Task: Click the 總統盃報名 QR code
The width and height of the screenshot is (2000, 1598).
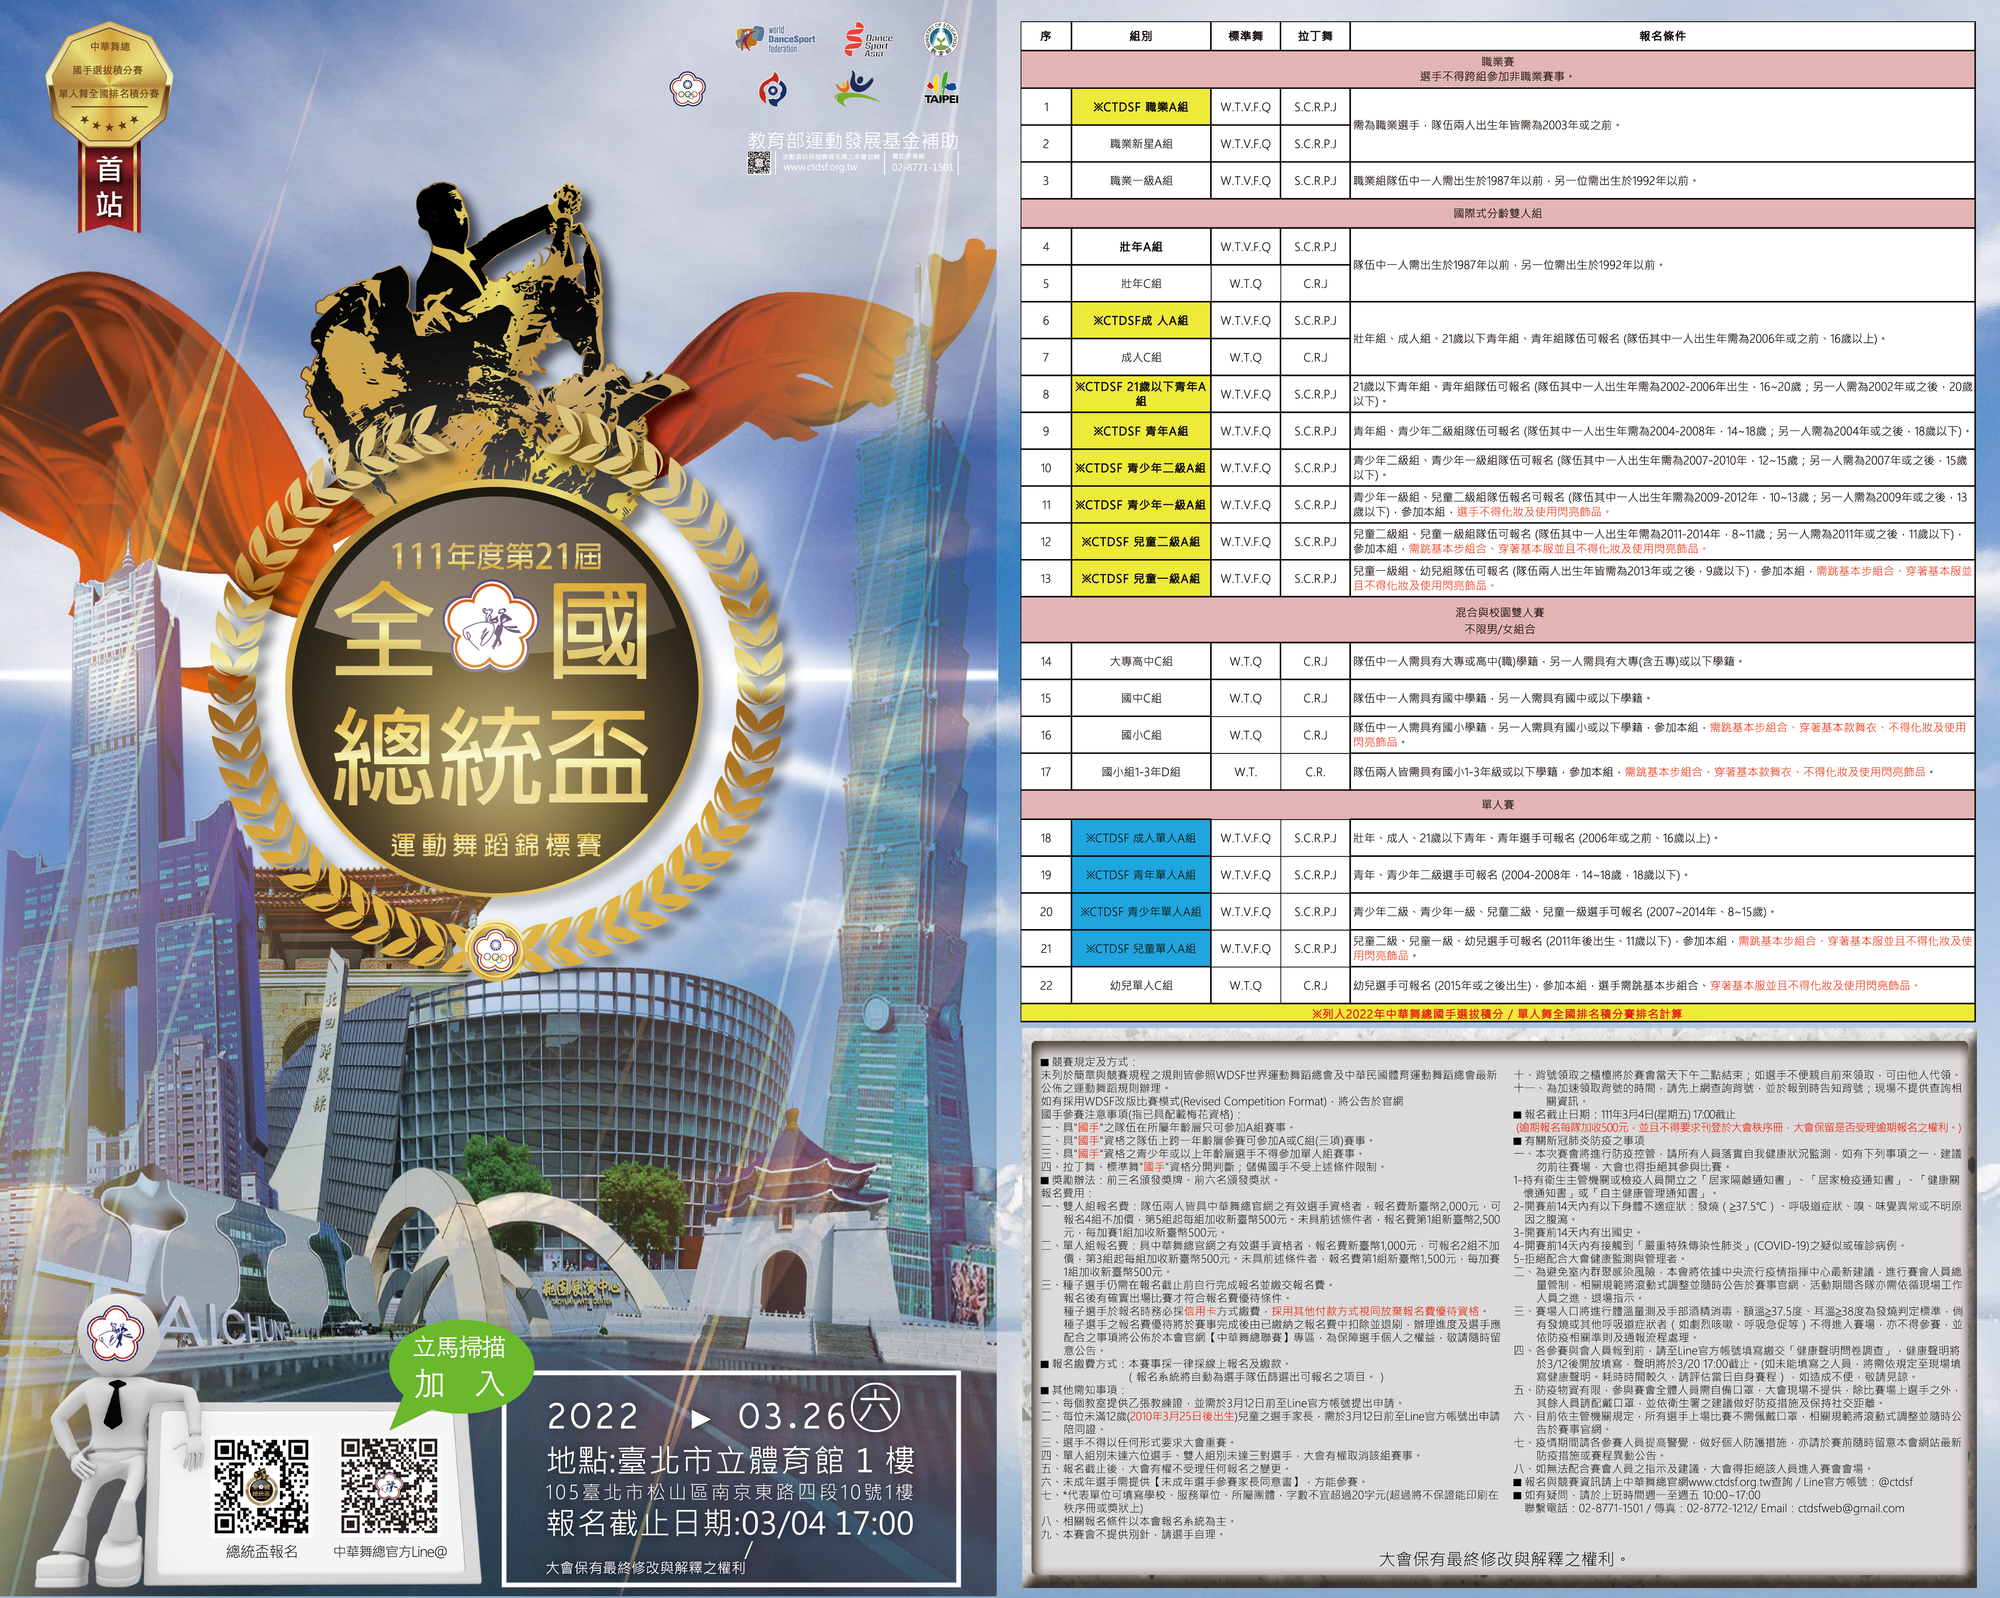Action: [x=262, y=1486]
